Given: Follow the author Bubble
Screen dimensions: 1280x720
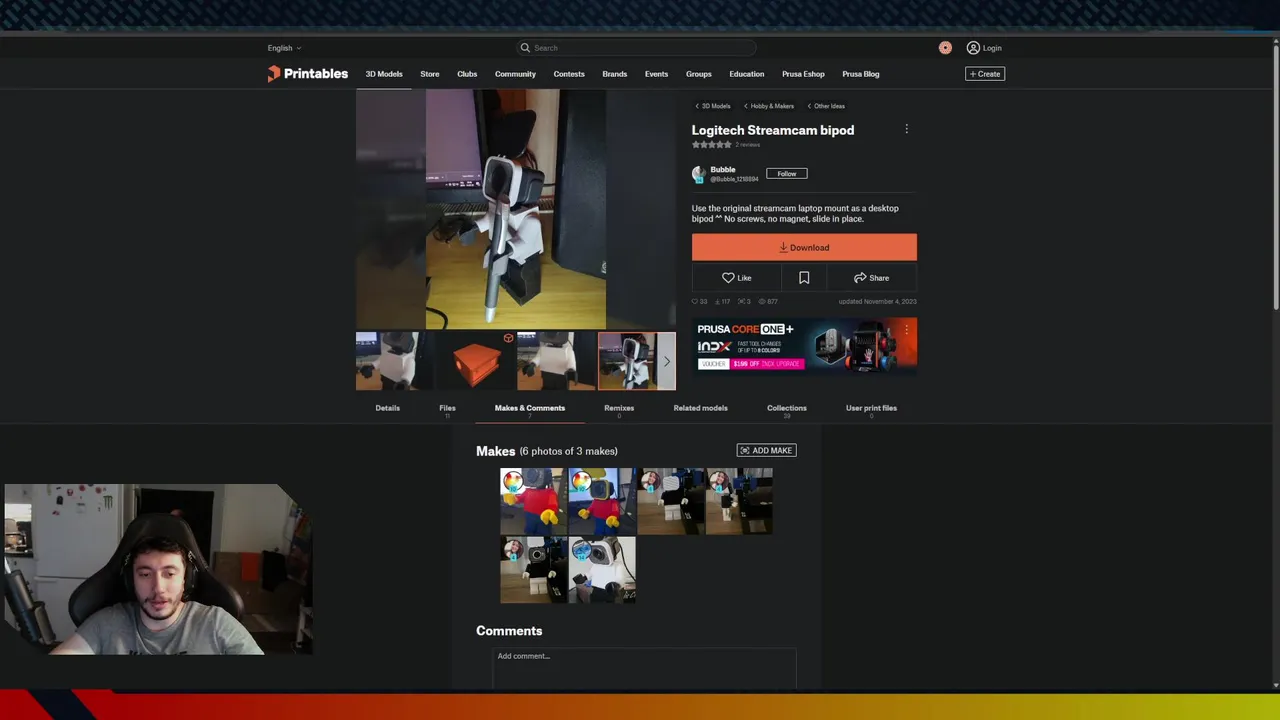Looking at the screenshot, I should [787, 174].
